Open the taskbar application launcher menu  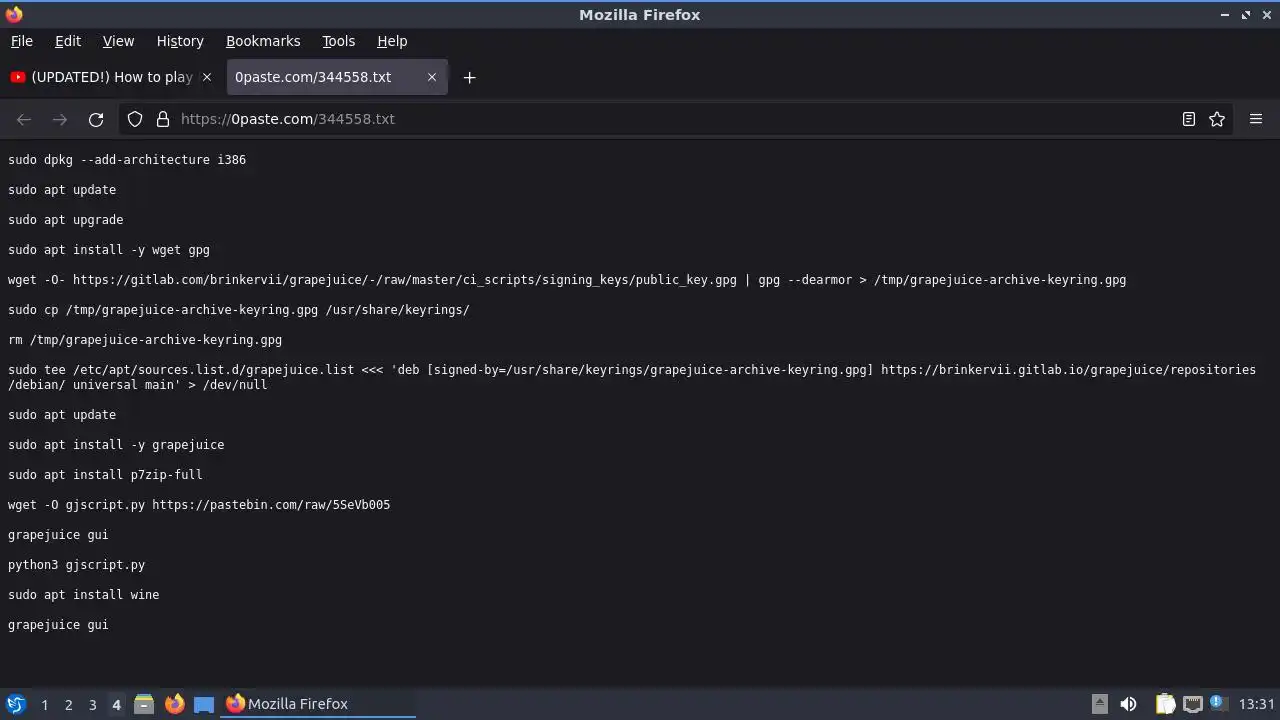[16, 704]
